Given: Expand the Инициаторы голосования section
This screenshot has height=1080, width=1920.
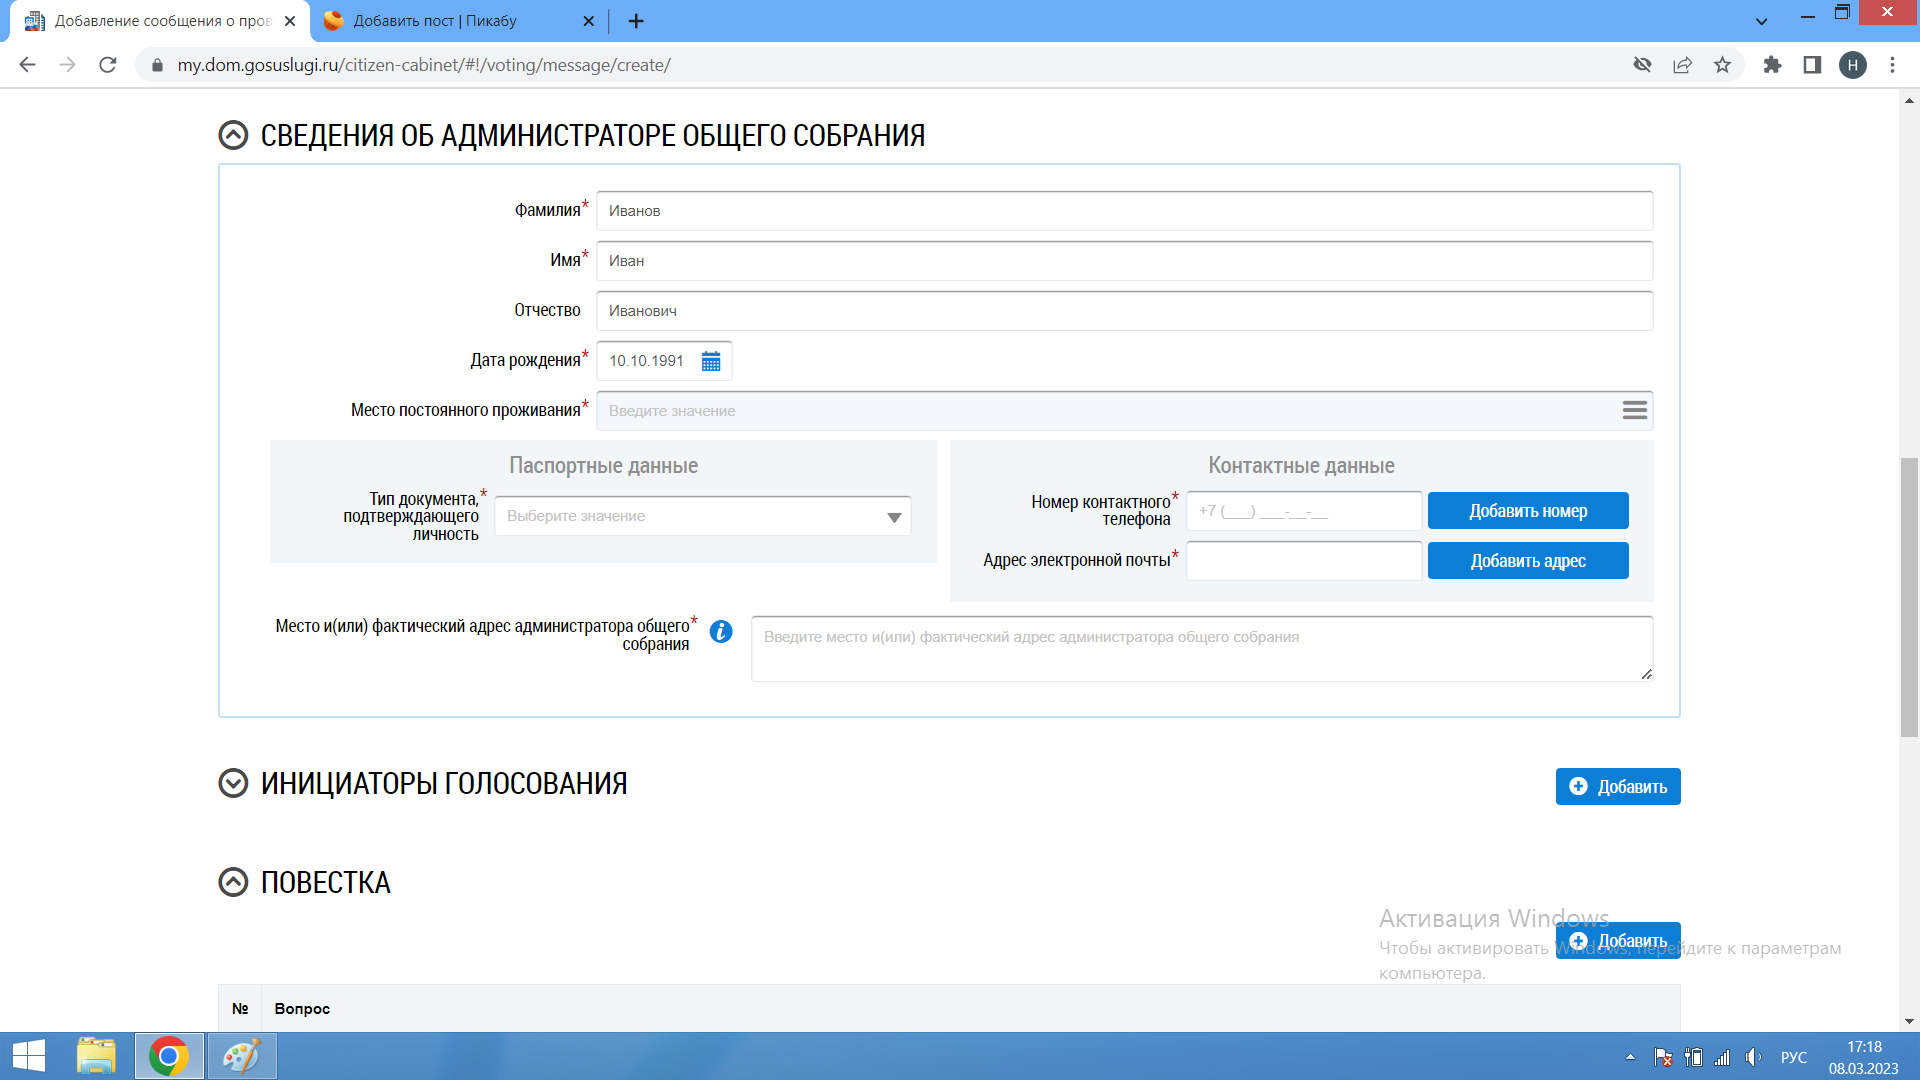Looking at the screenshot, I should 233,783.
